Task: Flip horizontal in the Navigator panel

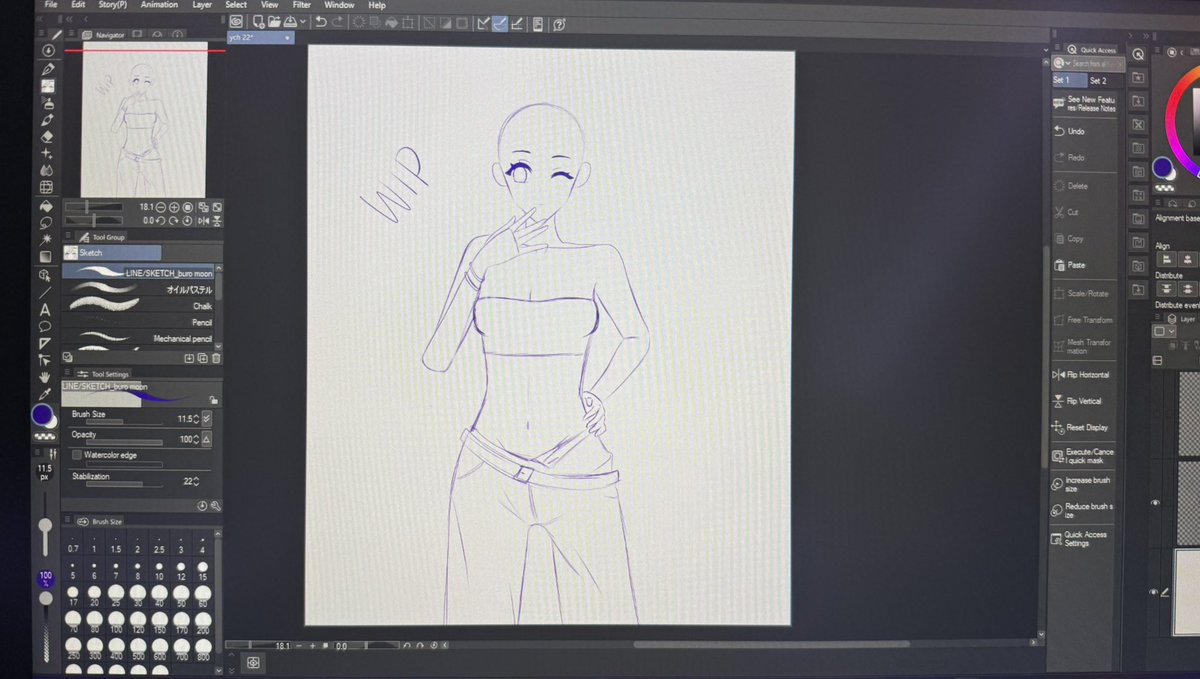Action: click(x=204, y=221)
